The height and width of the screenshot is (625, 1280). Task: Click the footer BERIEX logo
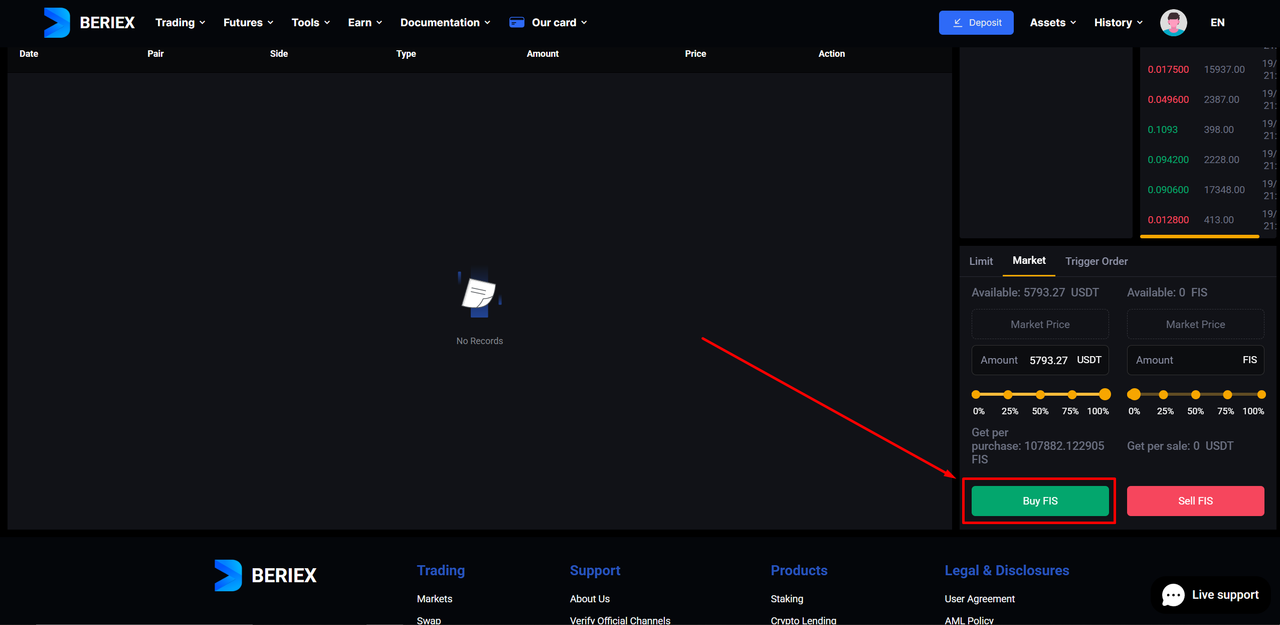tap(265, 575)
